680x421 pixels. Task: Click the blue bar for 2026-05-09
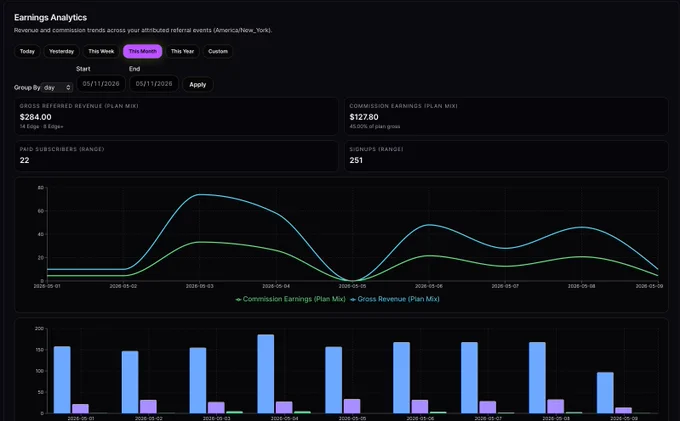605,393
